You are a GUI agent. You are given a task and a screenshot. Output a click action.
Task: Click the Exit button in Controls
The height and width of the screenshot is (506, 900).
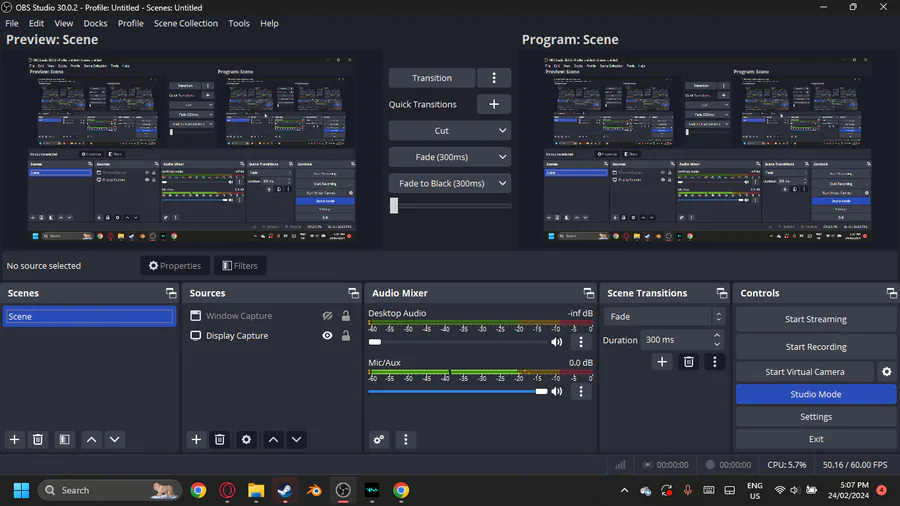pos(816,439)
